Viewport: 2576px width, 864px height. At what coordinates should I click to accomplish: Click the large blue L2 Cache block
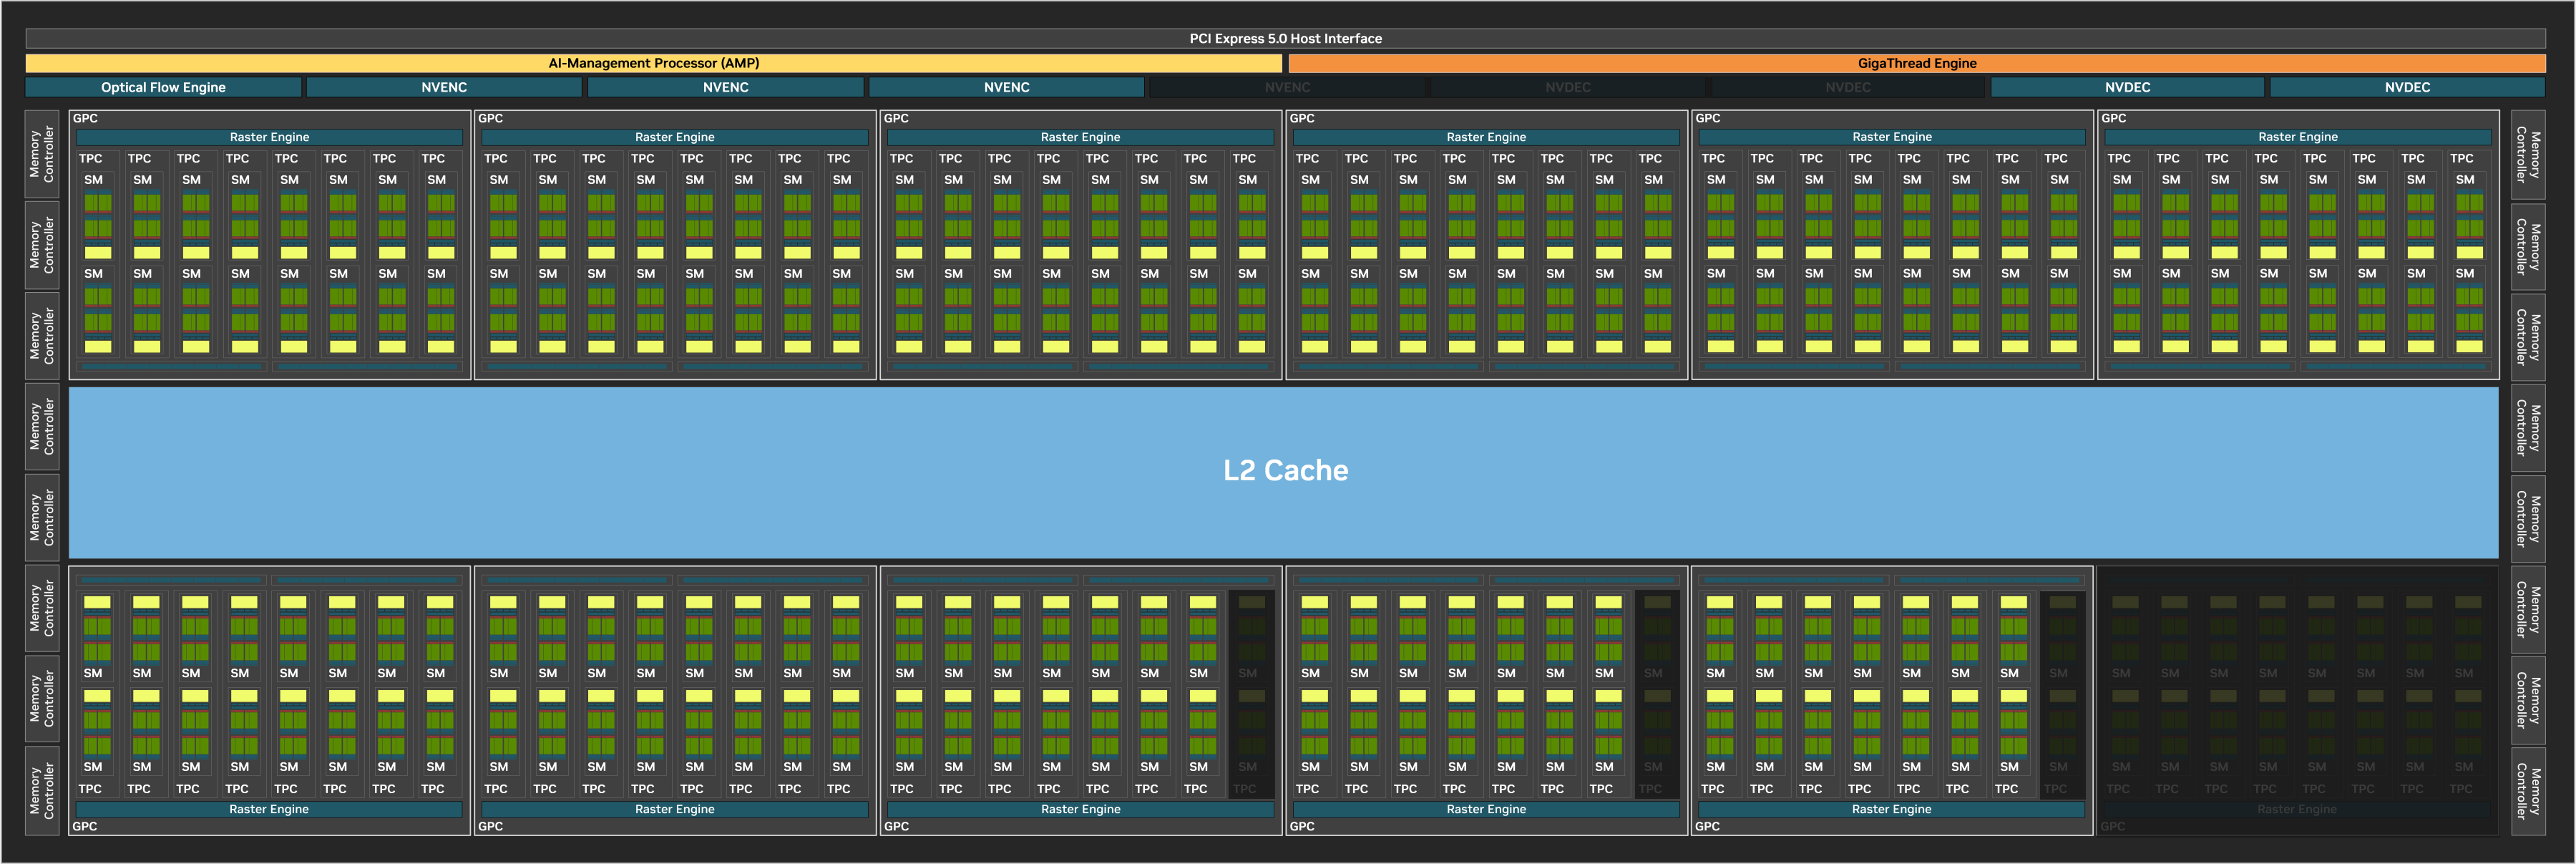click(1285, 470)
